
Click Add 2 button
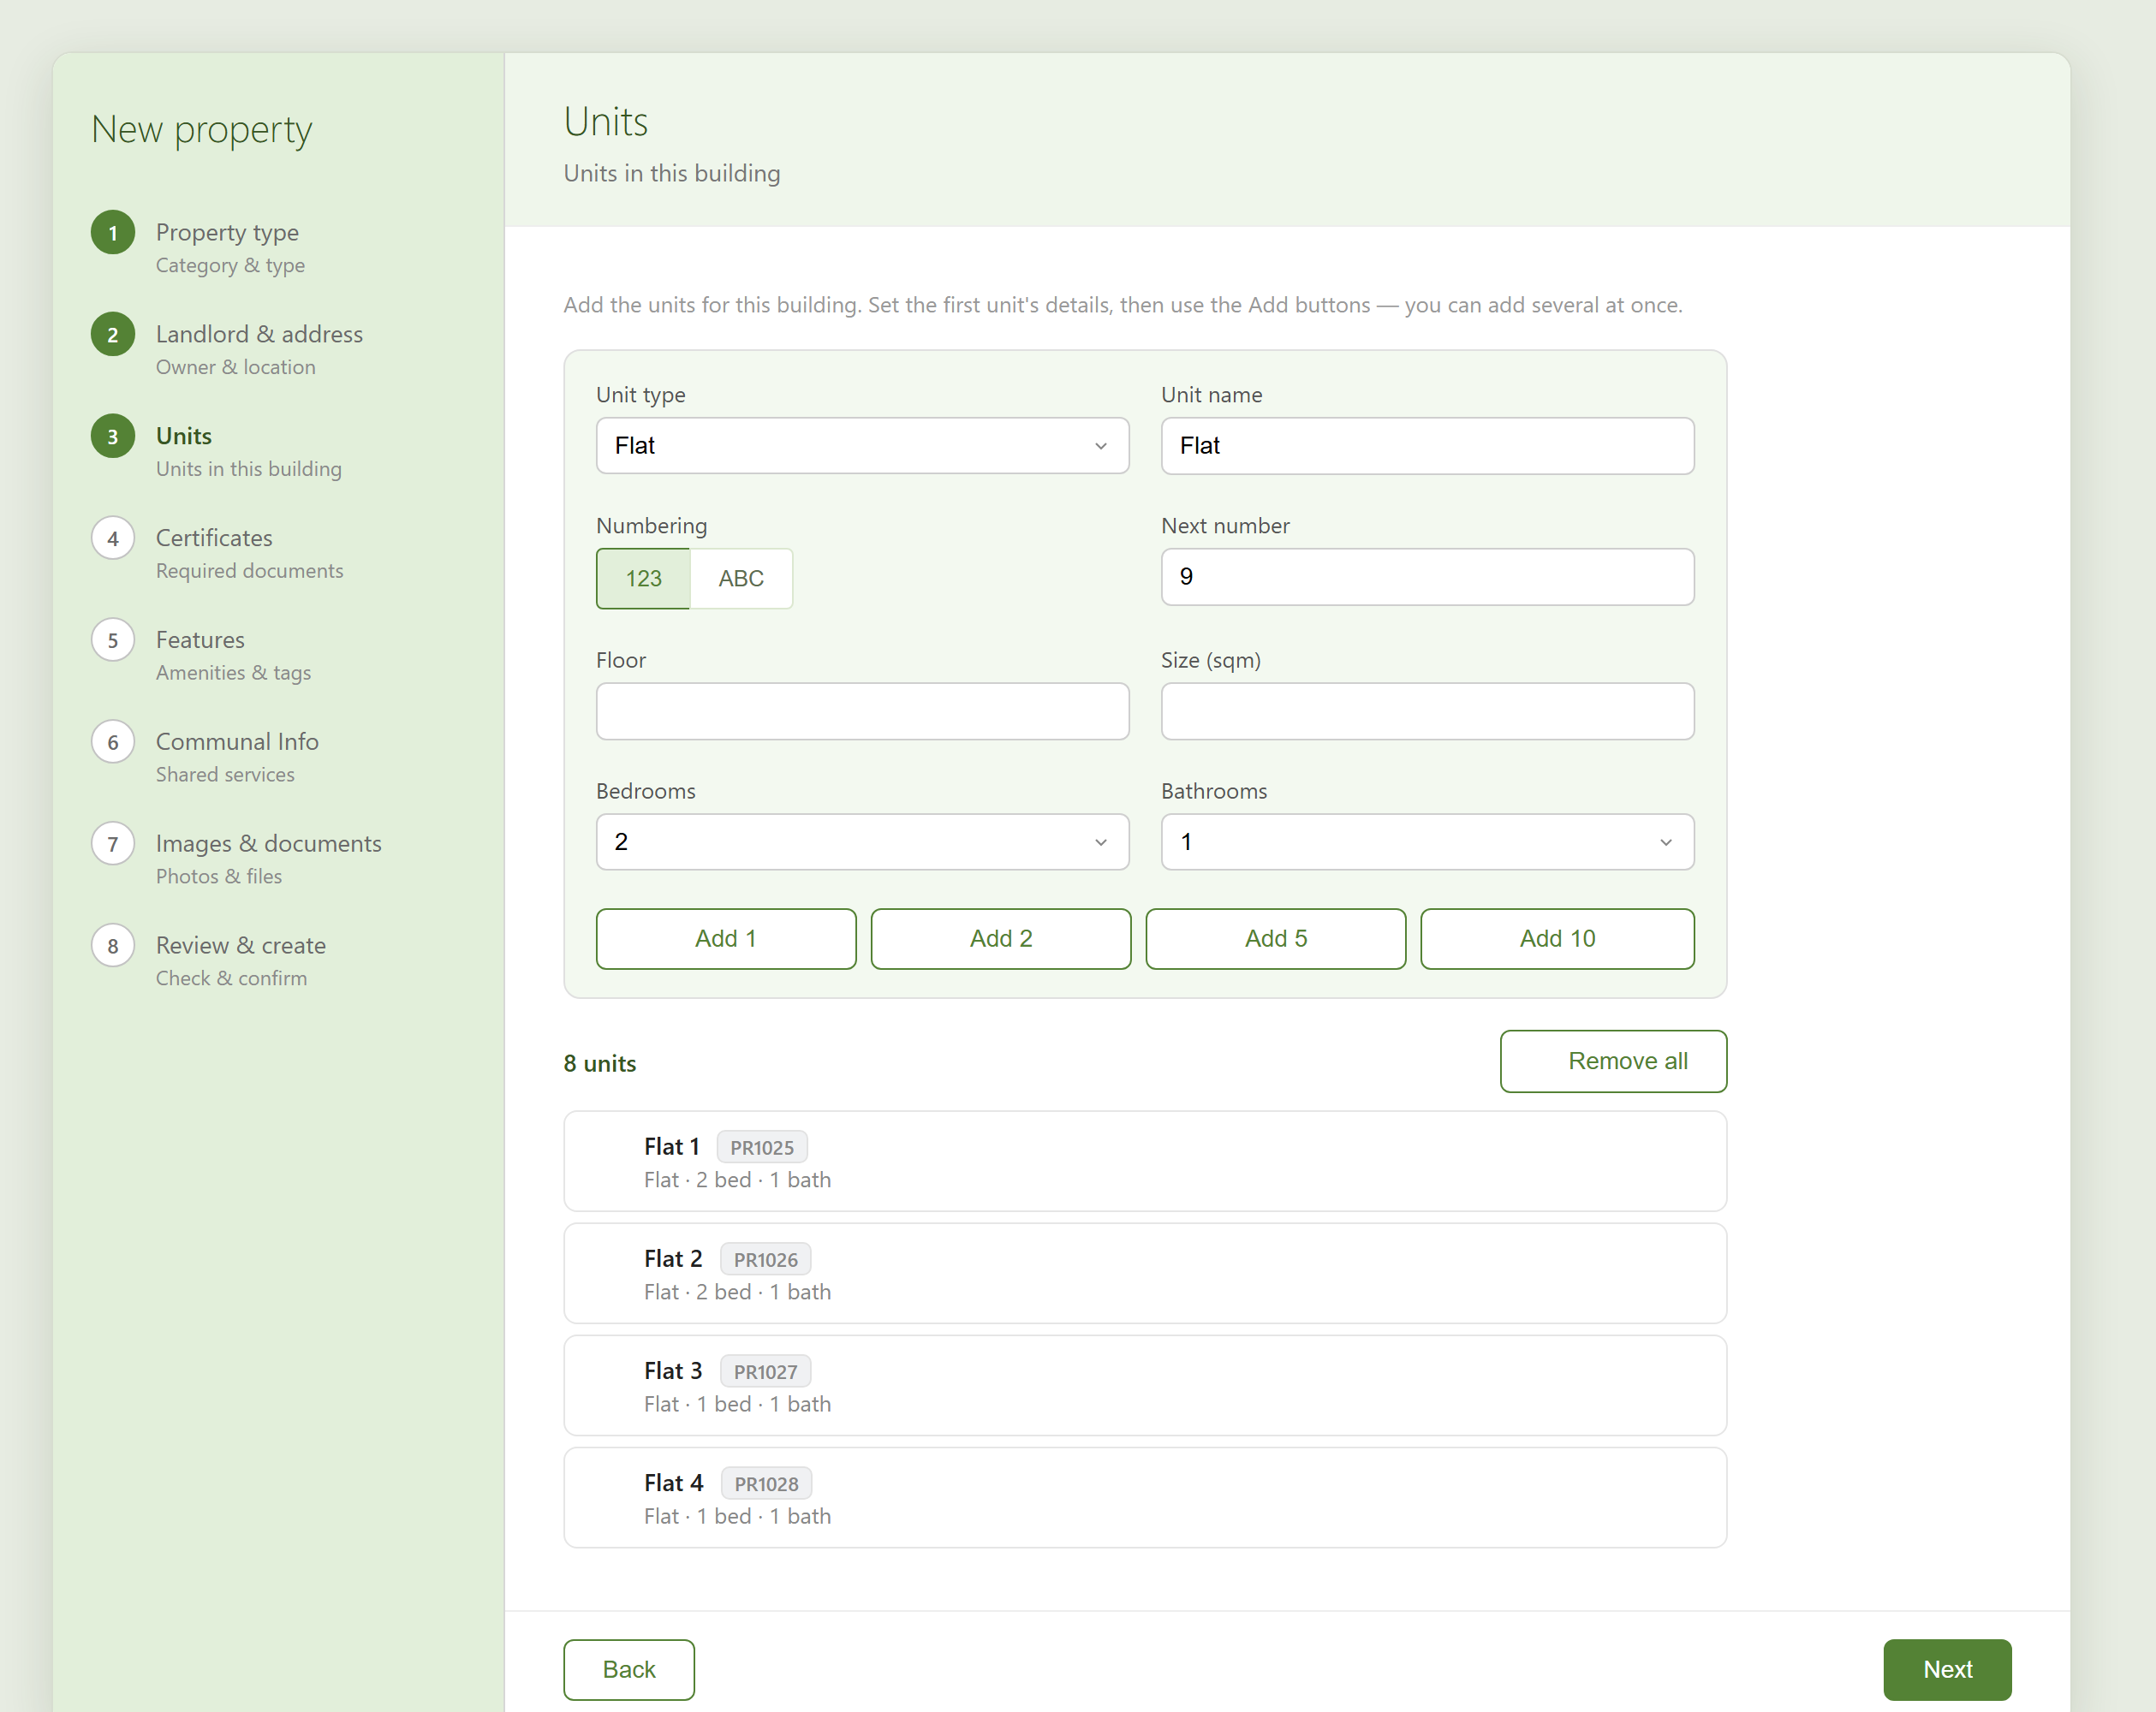1001,938
